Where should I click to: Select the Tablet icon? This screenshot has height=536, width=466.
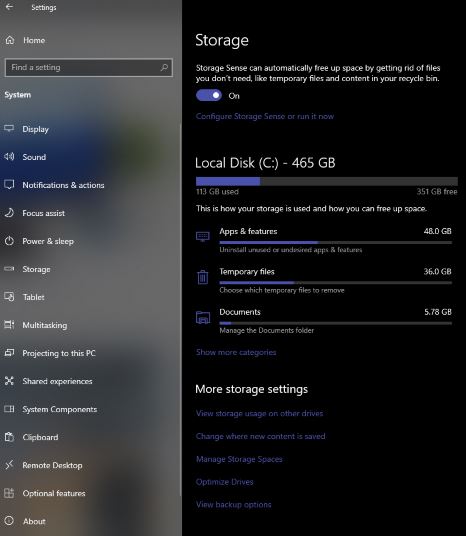point(9,297)
